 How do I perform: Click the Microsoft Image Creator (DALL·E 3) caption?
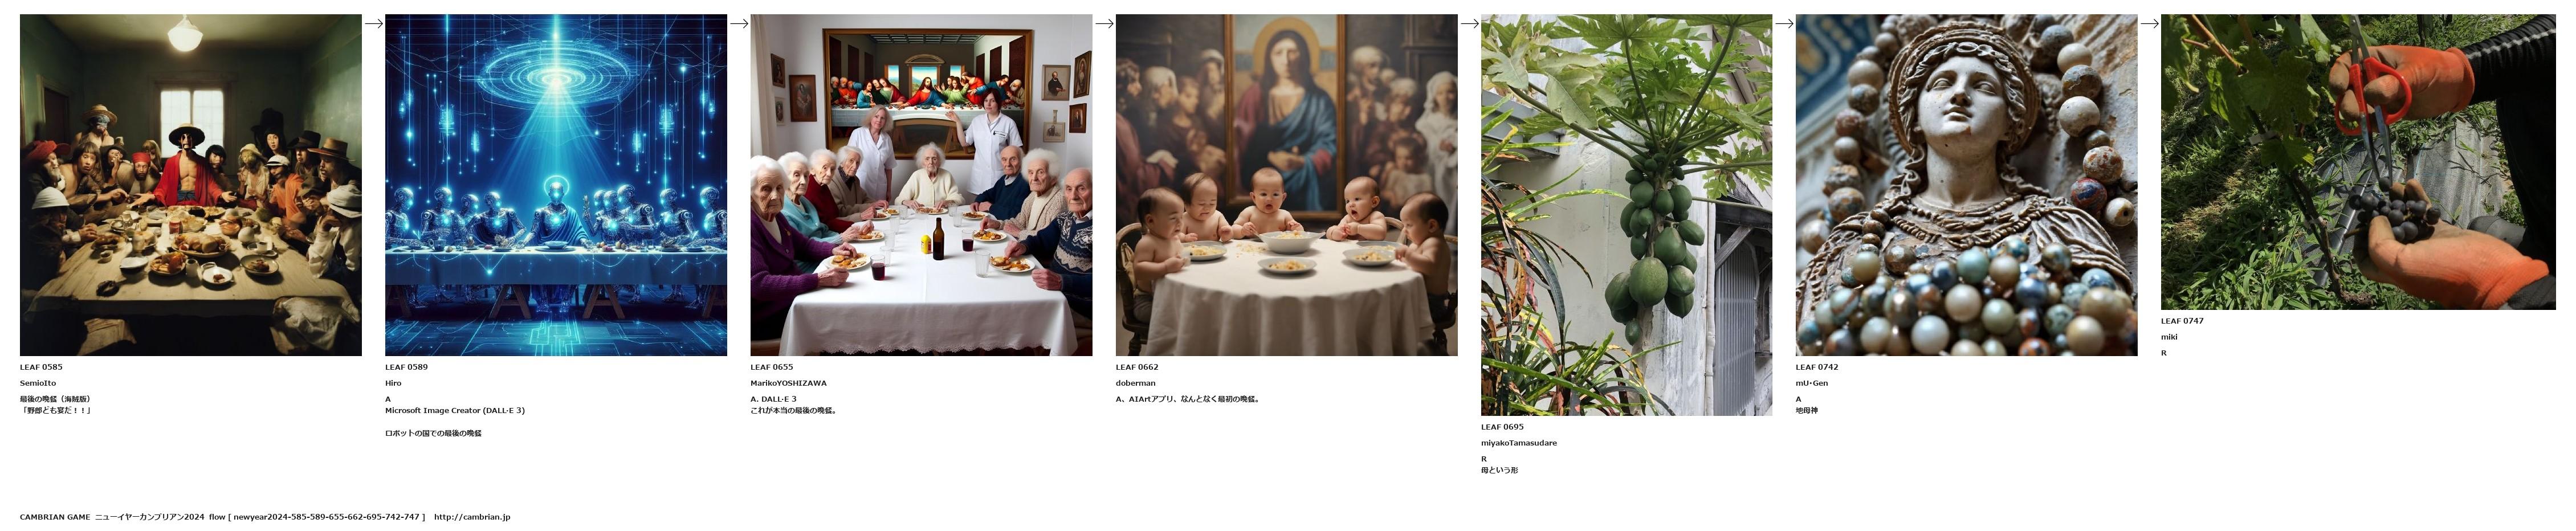(455, 410)
